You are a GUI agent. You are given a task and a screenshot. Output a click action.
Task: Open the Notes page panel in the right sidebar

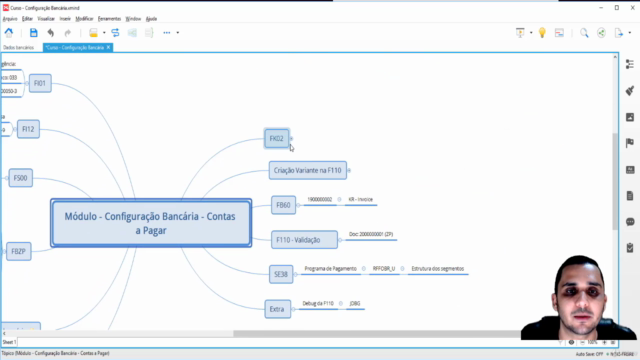pyautogui.click(x=630, y=196)
